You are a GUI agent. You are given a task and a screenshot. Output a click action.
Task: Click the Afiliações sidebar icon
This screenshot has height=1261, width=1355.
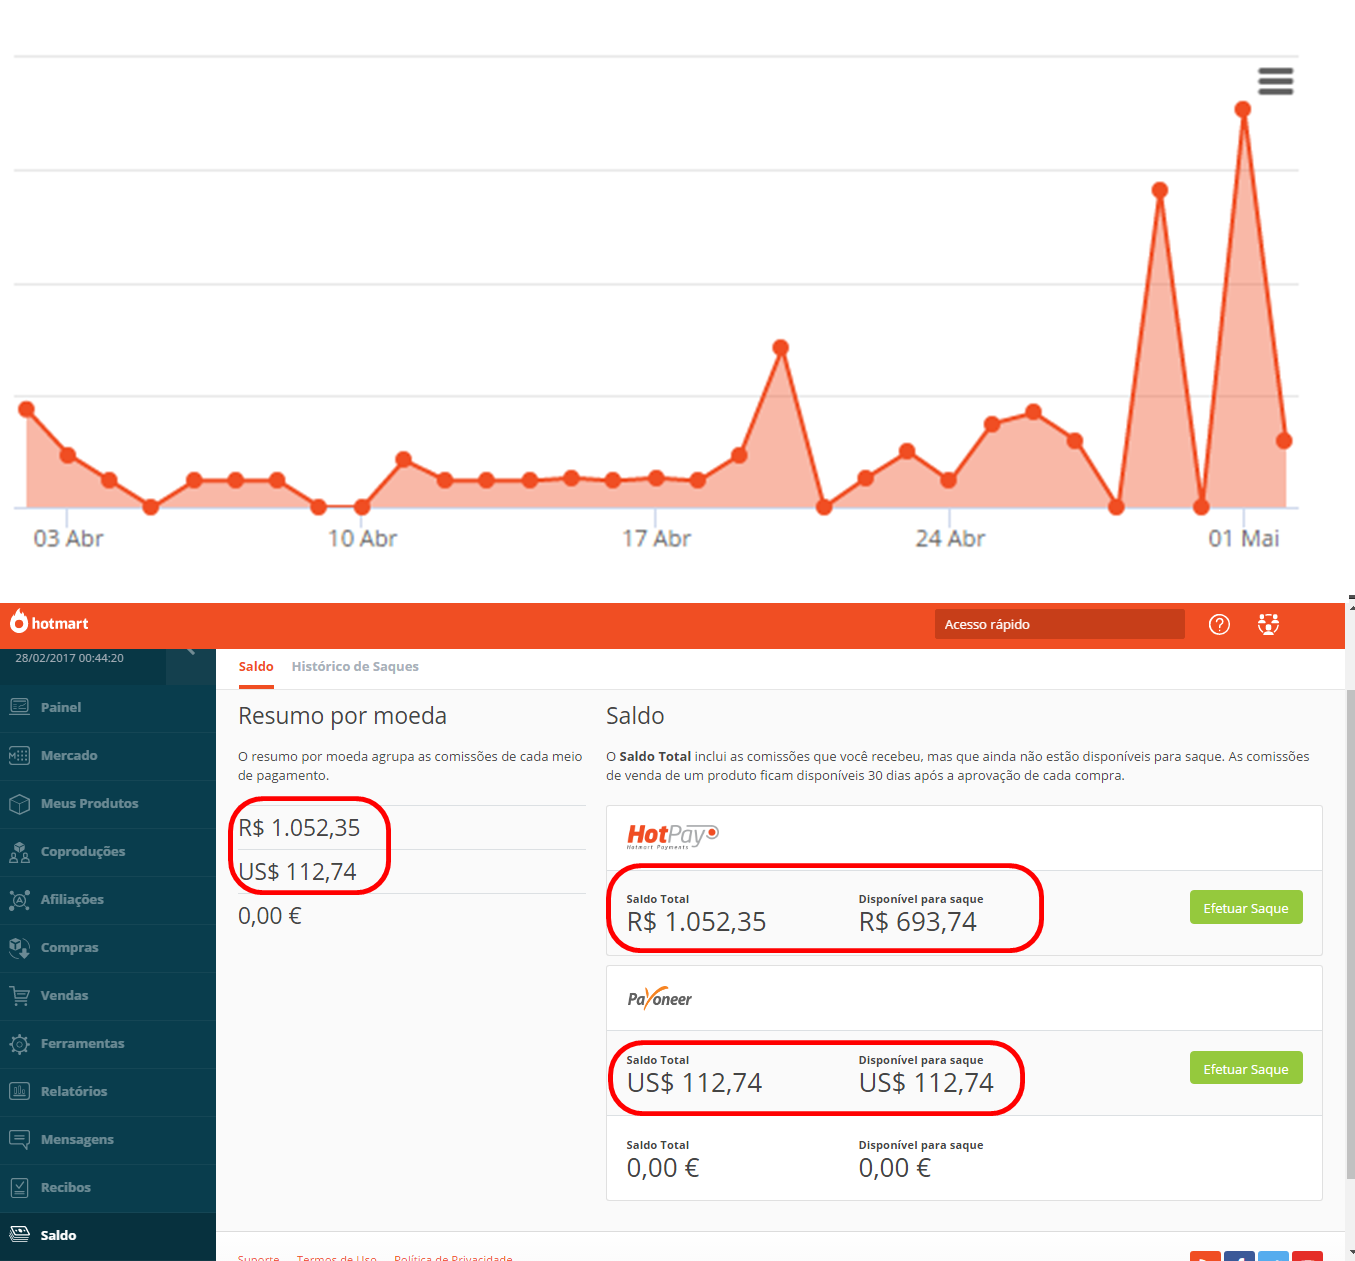[x=19, y=899]
